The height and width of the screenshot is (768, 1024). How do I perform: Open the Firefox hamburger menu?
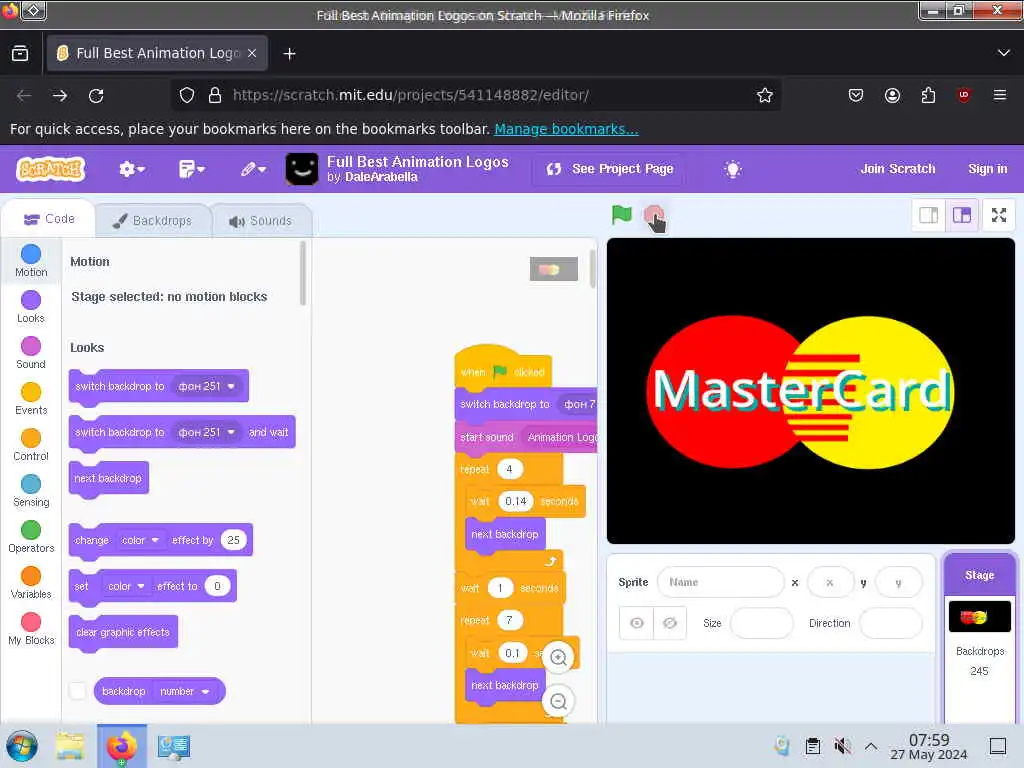(x=999, y=95)
